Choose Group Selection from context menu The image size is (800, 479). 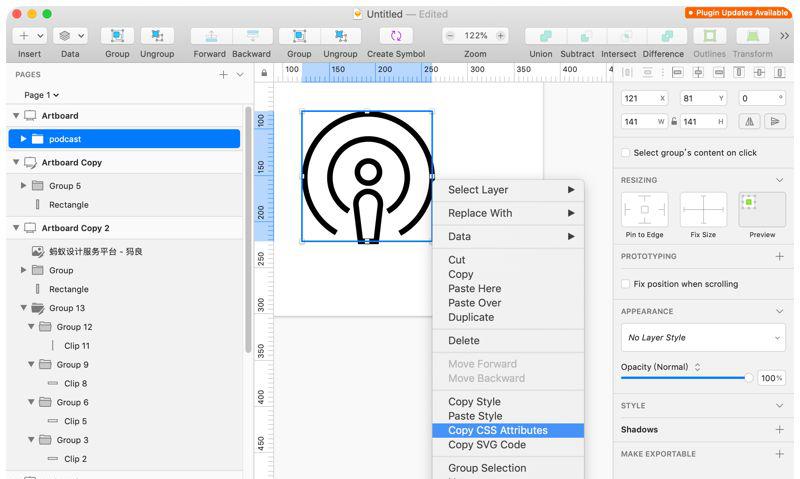[508, 468]
